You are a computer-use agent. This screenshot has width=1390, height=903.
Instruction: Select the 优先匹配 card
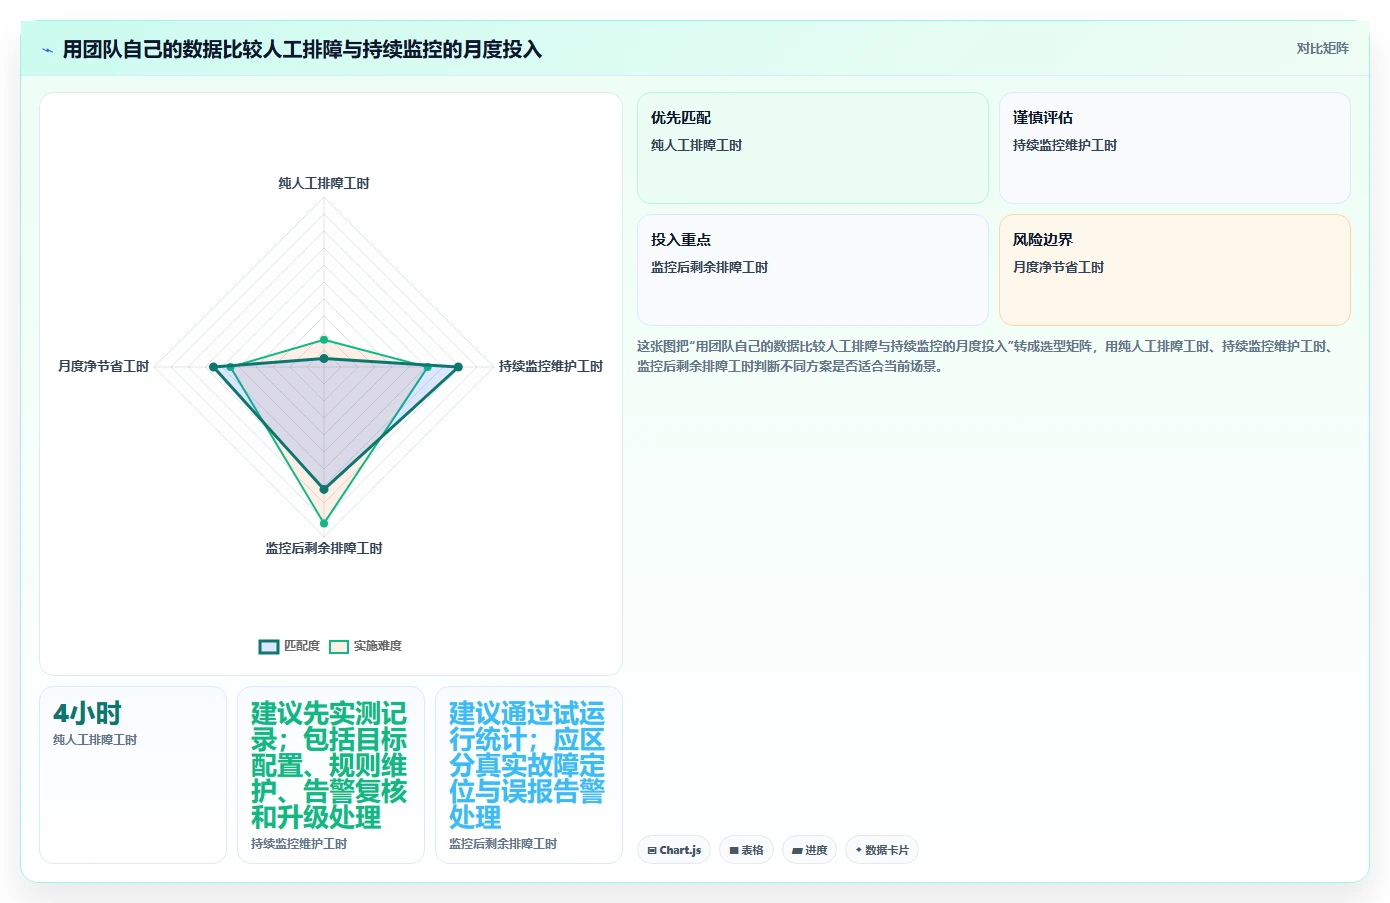[812, 148]
